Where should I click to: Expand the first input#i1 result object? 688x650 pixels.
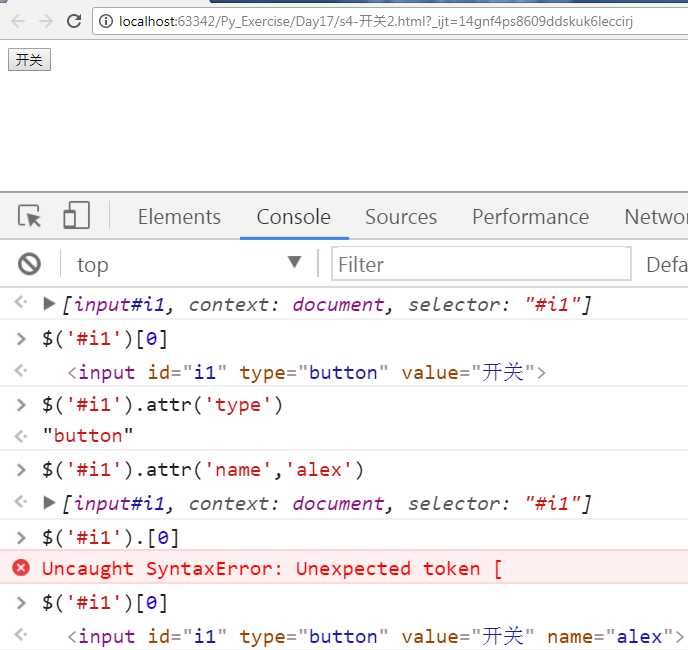click(49, 303)
